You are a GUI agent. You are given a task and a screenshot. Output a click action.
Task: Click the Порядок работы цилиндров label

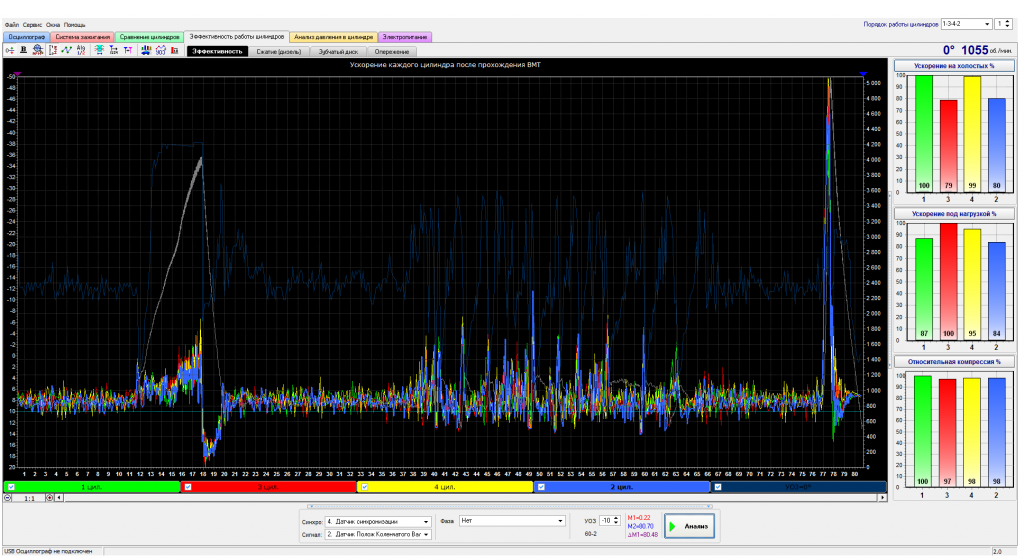tap(901, 25)
